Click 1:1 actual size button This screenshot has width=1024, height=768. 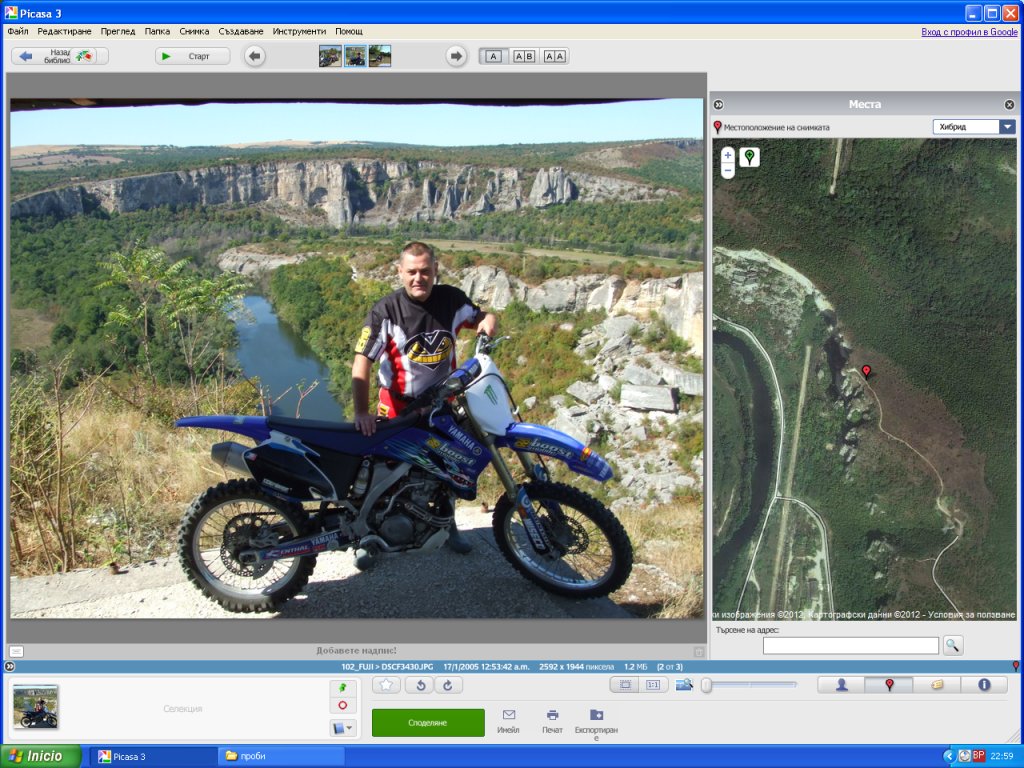pyautogui.click(x=653, y=684)
